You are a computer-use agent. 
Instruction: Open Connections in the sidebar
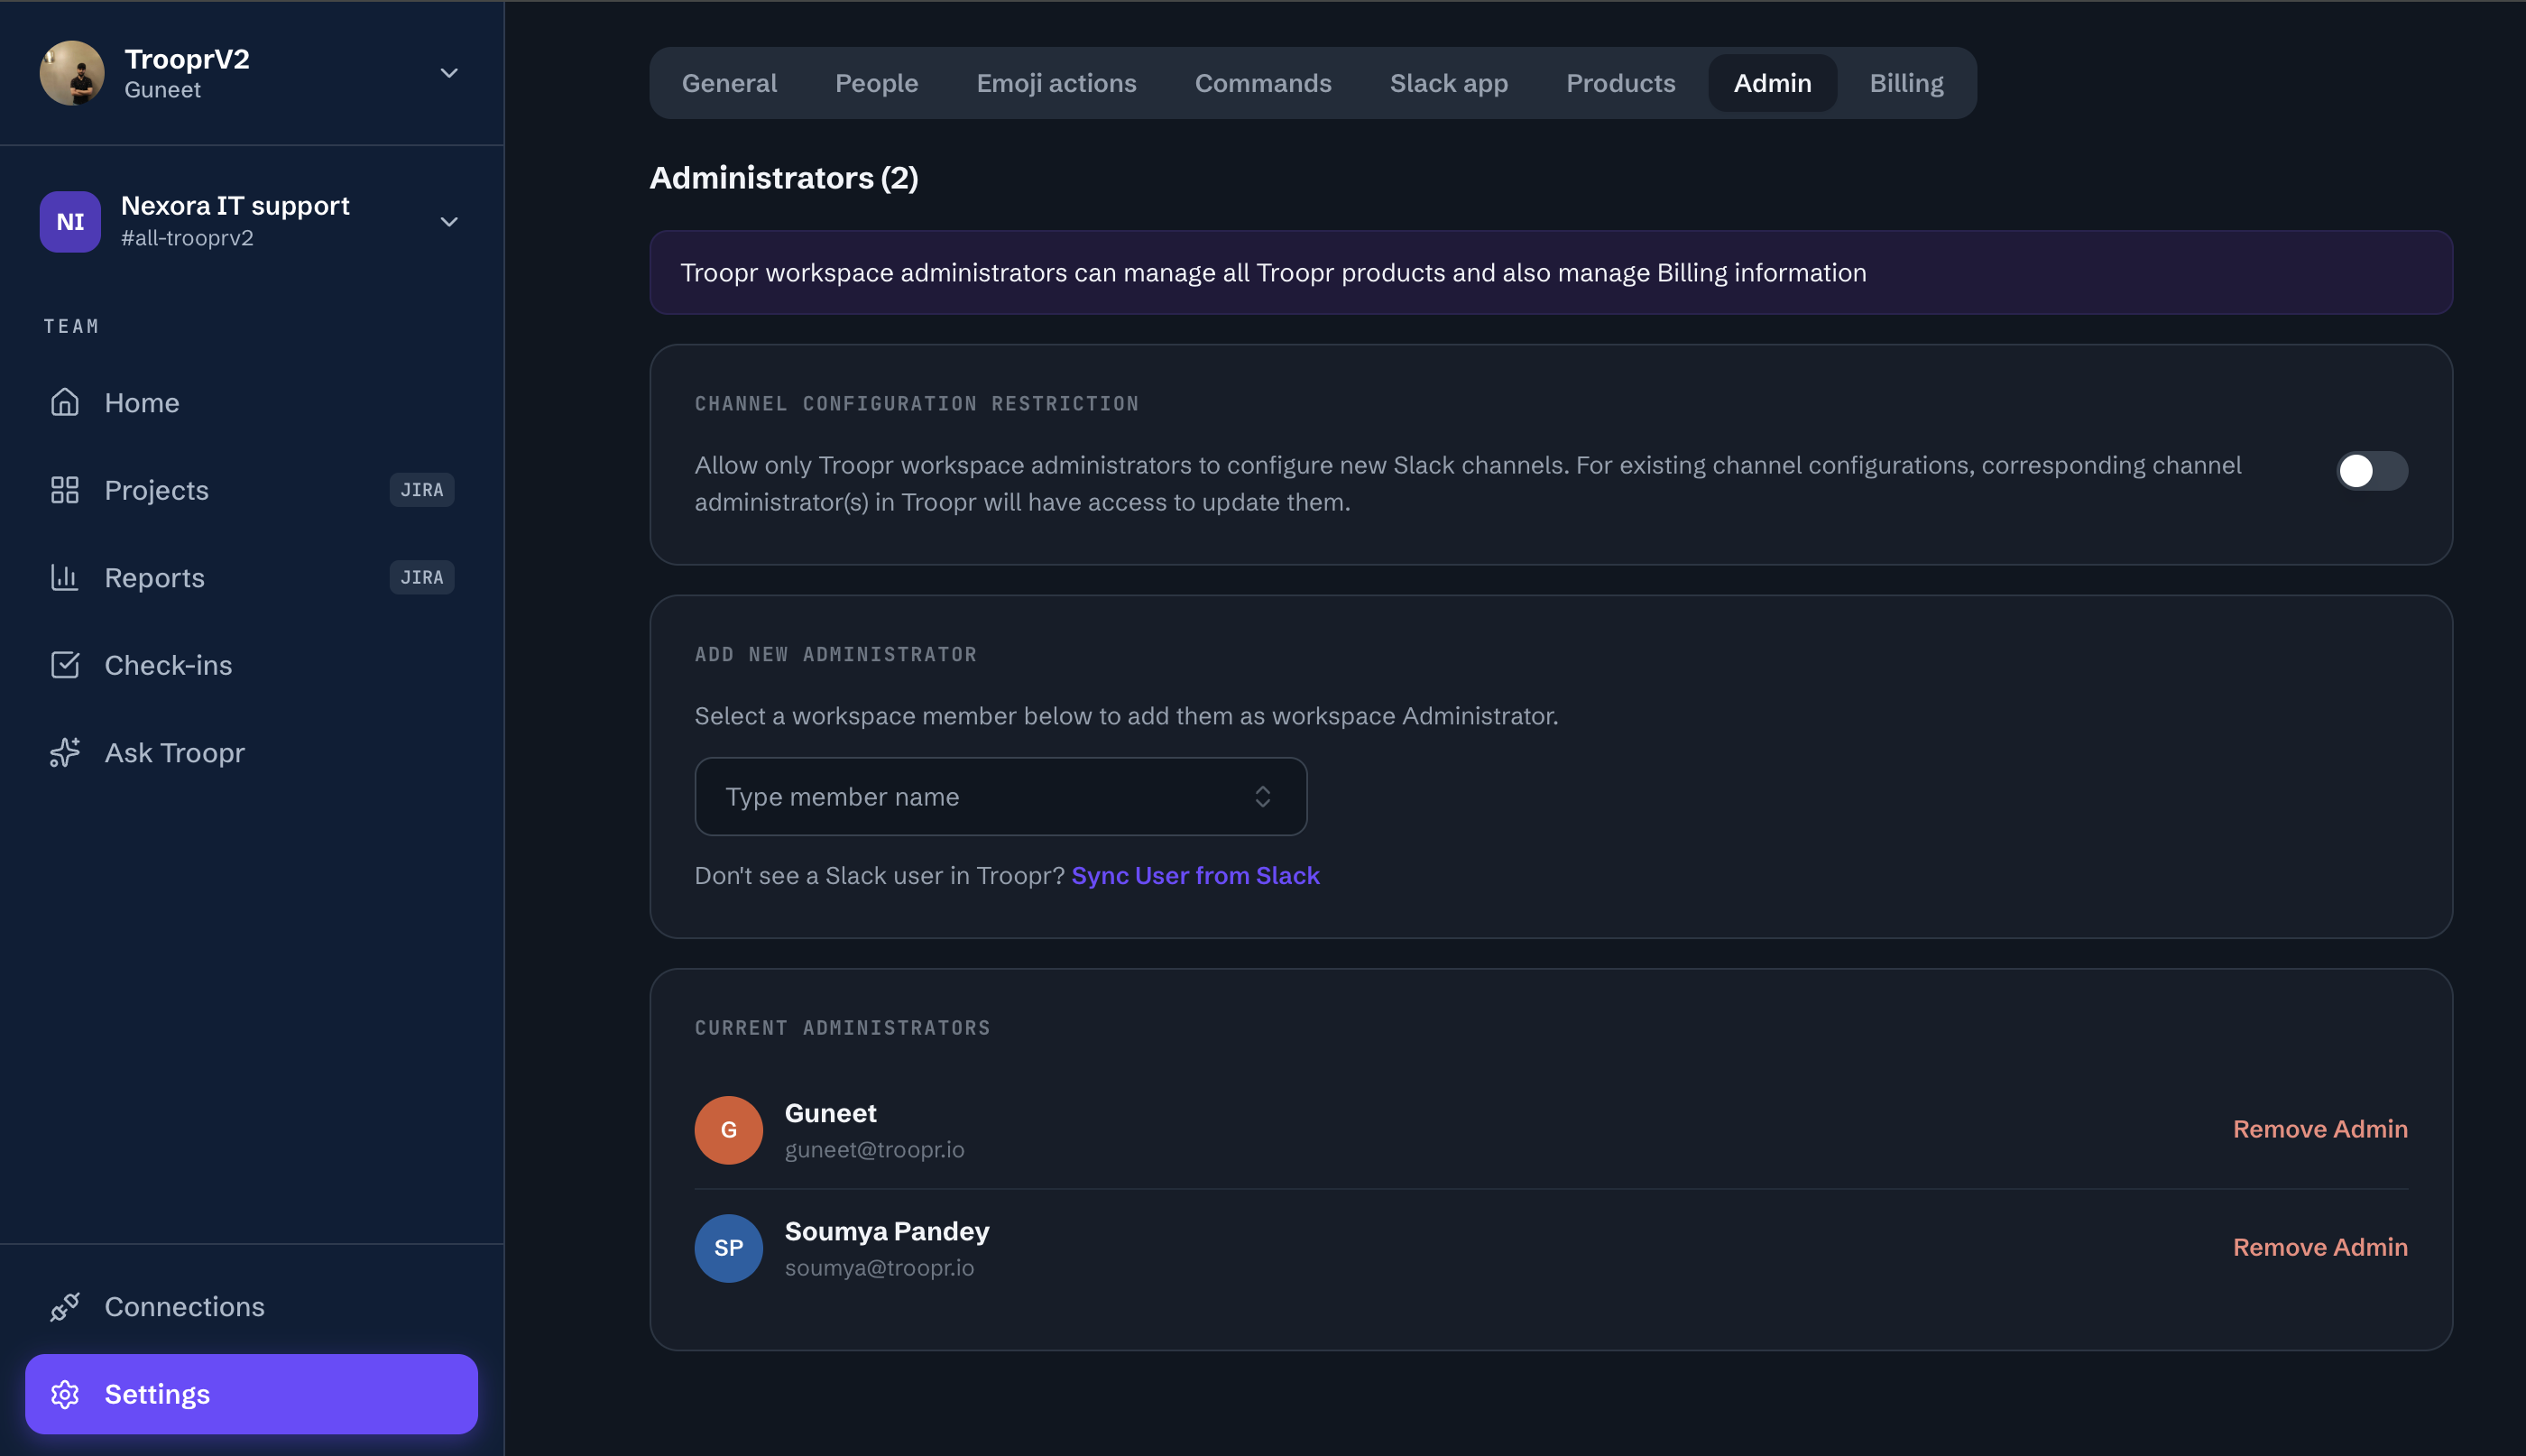click(251, 1307)
